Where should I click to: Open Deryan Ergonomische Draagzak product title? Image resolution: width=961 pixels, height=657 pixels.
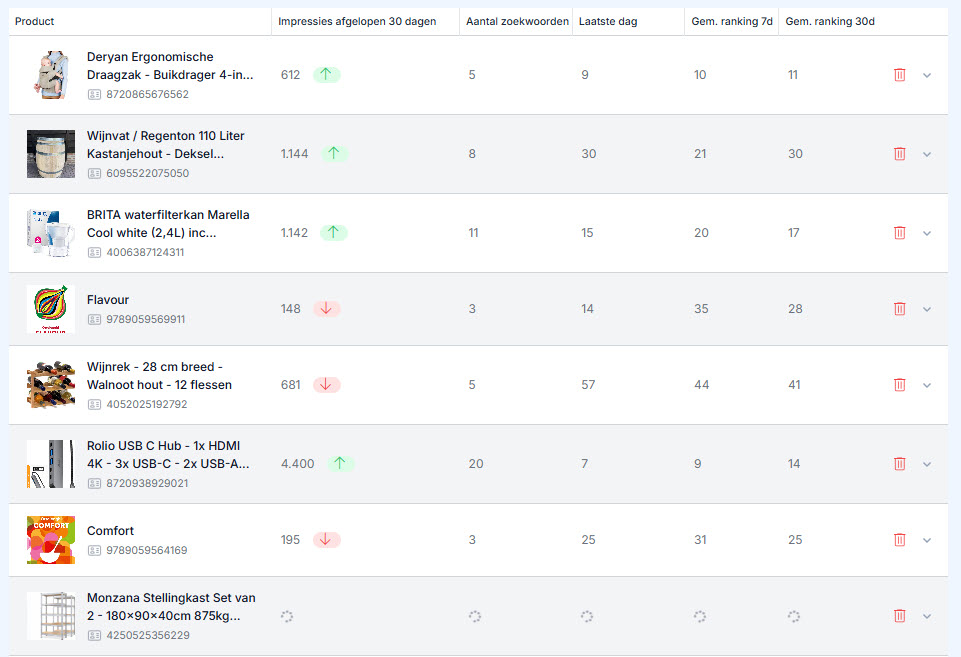(x=170, y=66)
